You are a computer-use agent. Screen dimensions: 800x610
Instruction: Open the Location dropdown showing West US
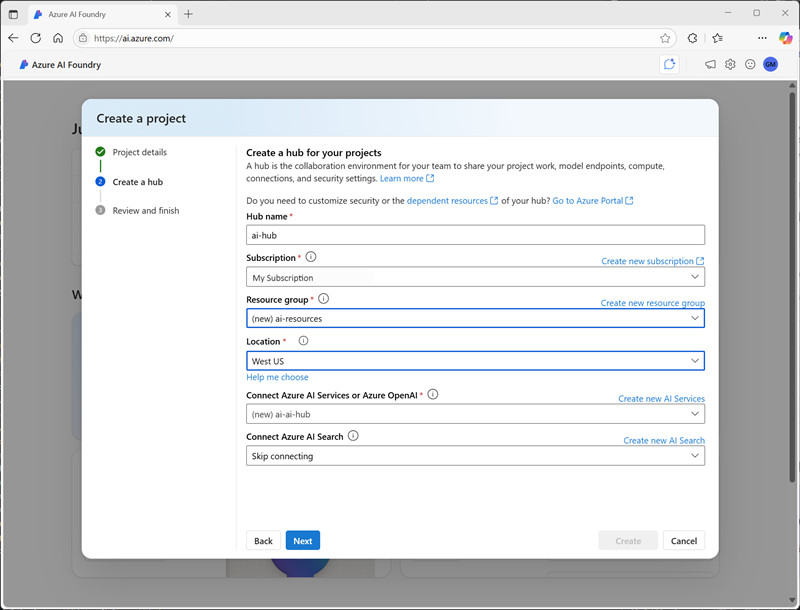pyautogui.click(x=475, y=360)
